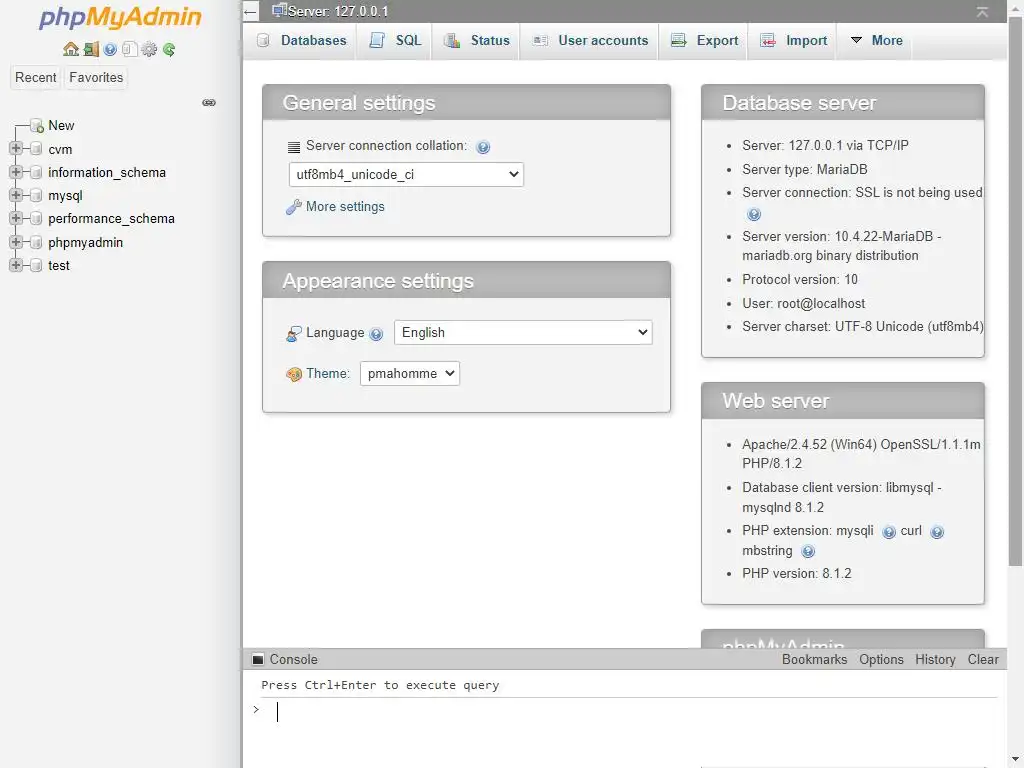Screen dimensions: 1024x768
Task: Open the Language dropdown showing English
Action: click(523, 332)
